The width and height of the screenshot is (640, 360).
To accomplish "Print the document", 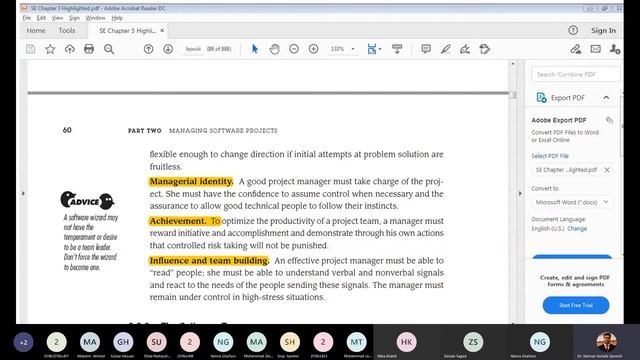I will tap(89, 49).
